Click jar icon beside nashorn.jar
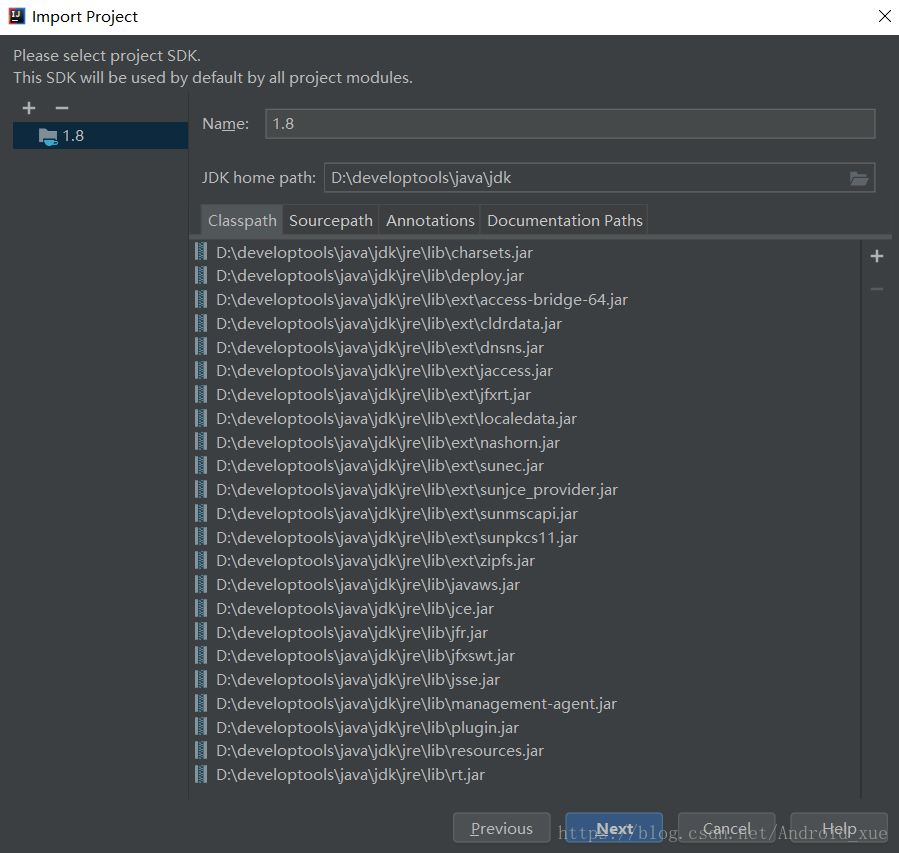The height and width of the screenshot is (853, 899). (x=201, y=442)
